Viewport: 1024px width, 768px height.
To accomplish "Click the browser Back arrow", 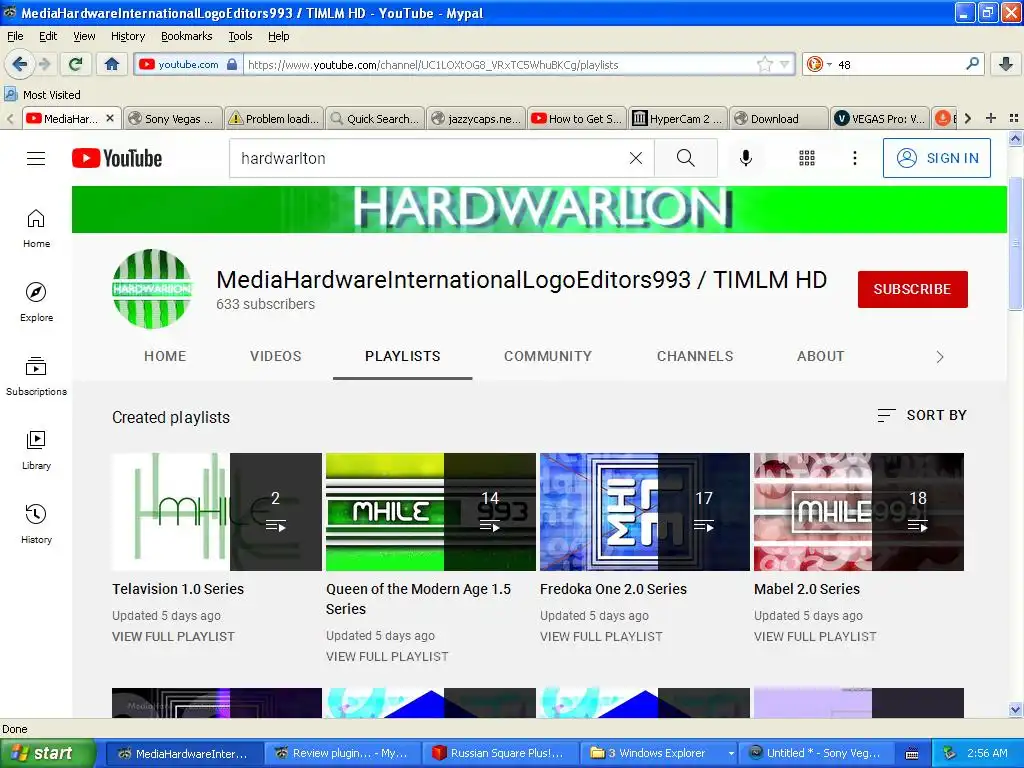I will (x=19, y=64).
